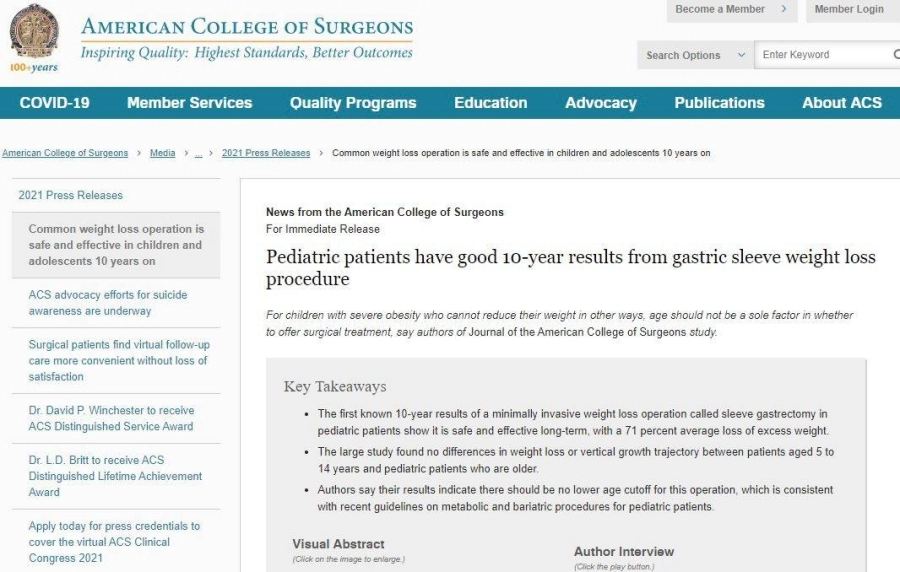Go to Media breadcrumb link

click(162, 153)
